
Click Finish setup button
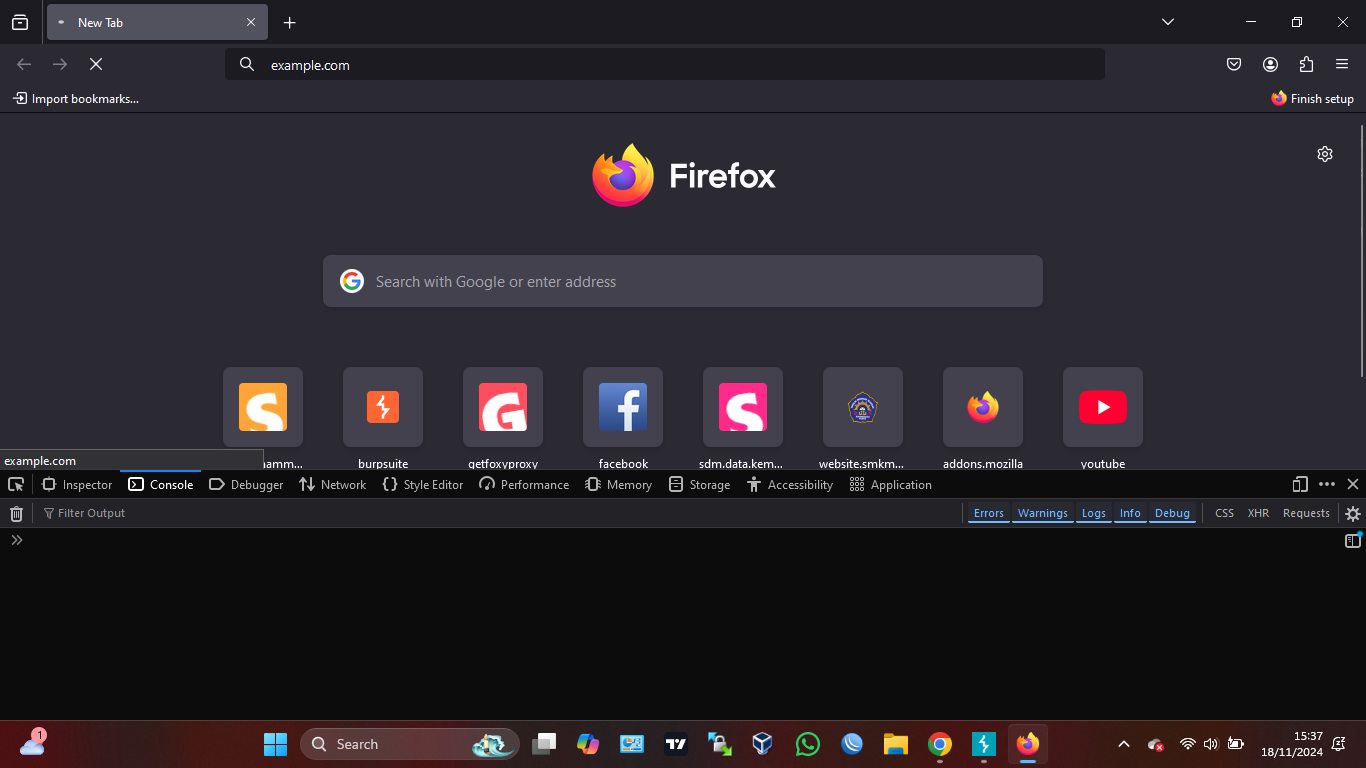1312,99
